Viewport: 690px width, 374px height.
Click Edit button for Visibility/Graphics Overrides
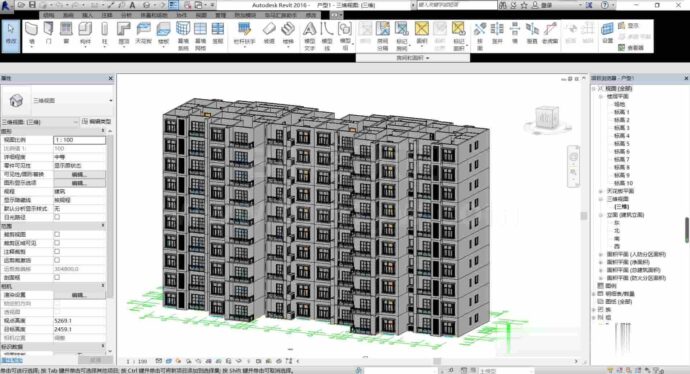(79, 174)
